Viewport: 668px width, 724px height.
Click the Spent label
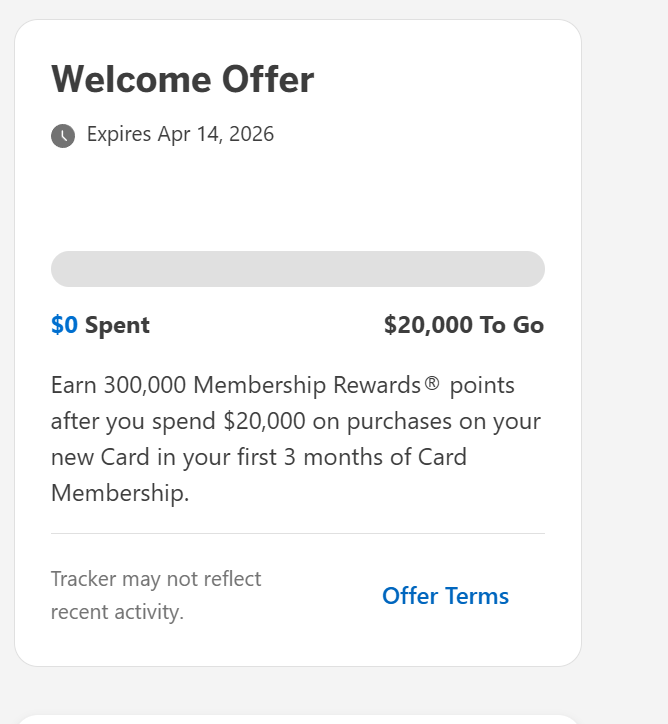click(117, 325)
